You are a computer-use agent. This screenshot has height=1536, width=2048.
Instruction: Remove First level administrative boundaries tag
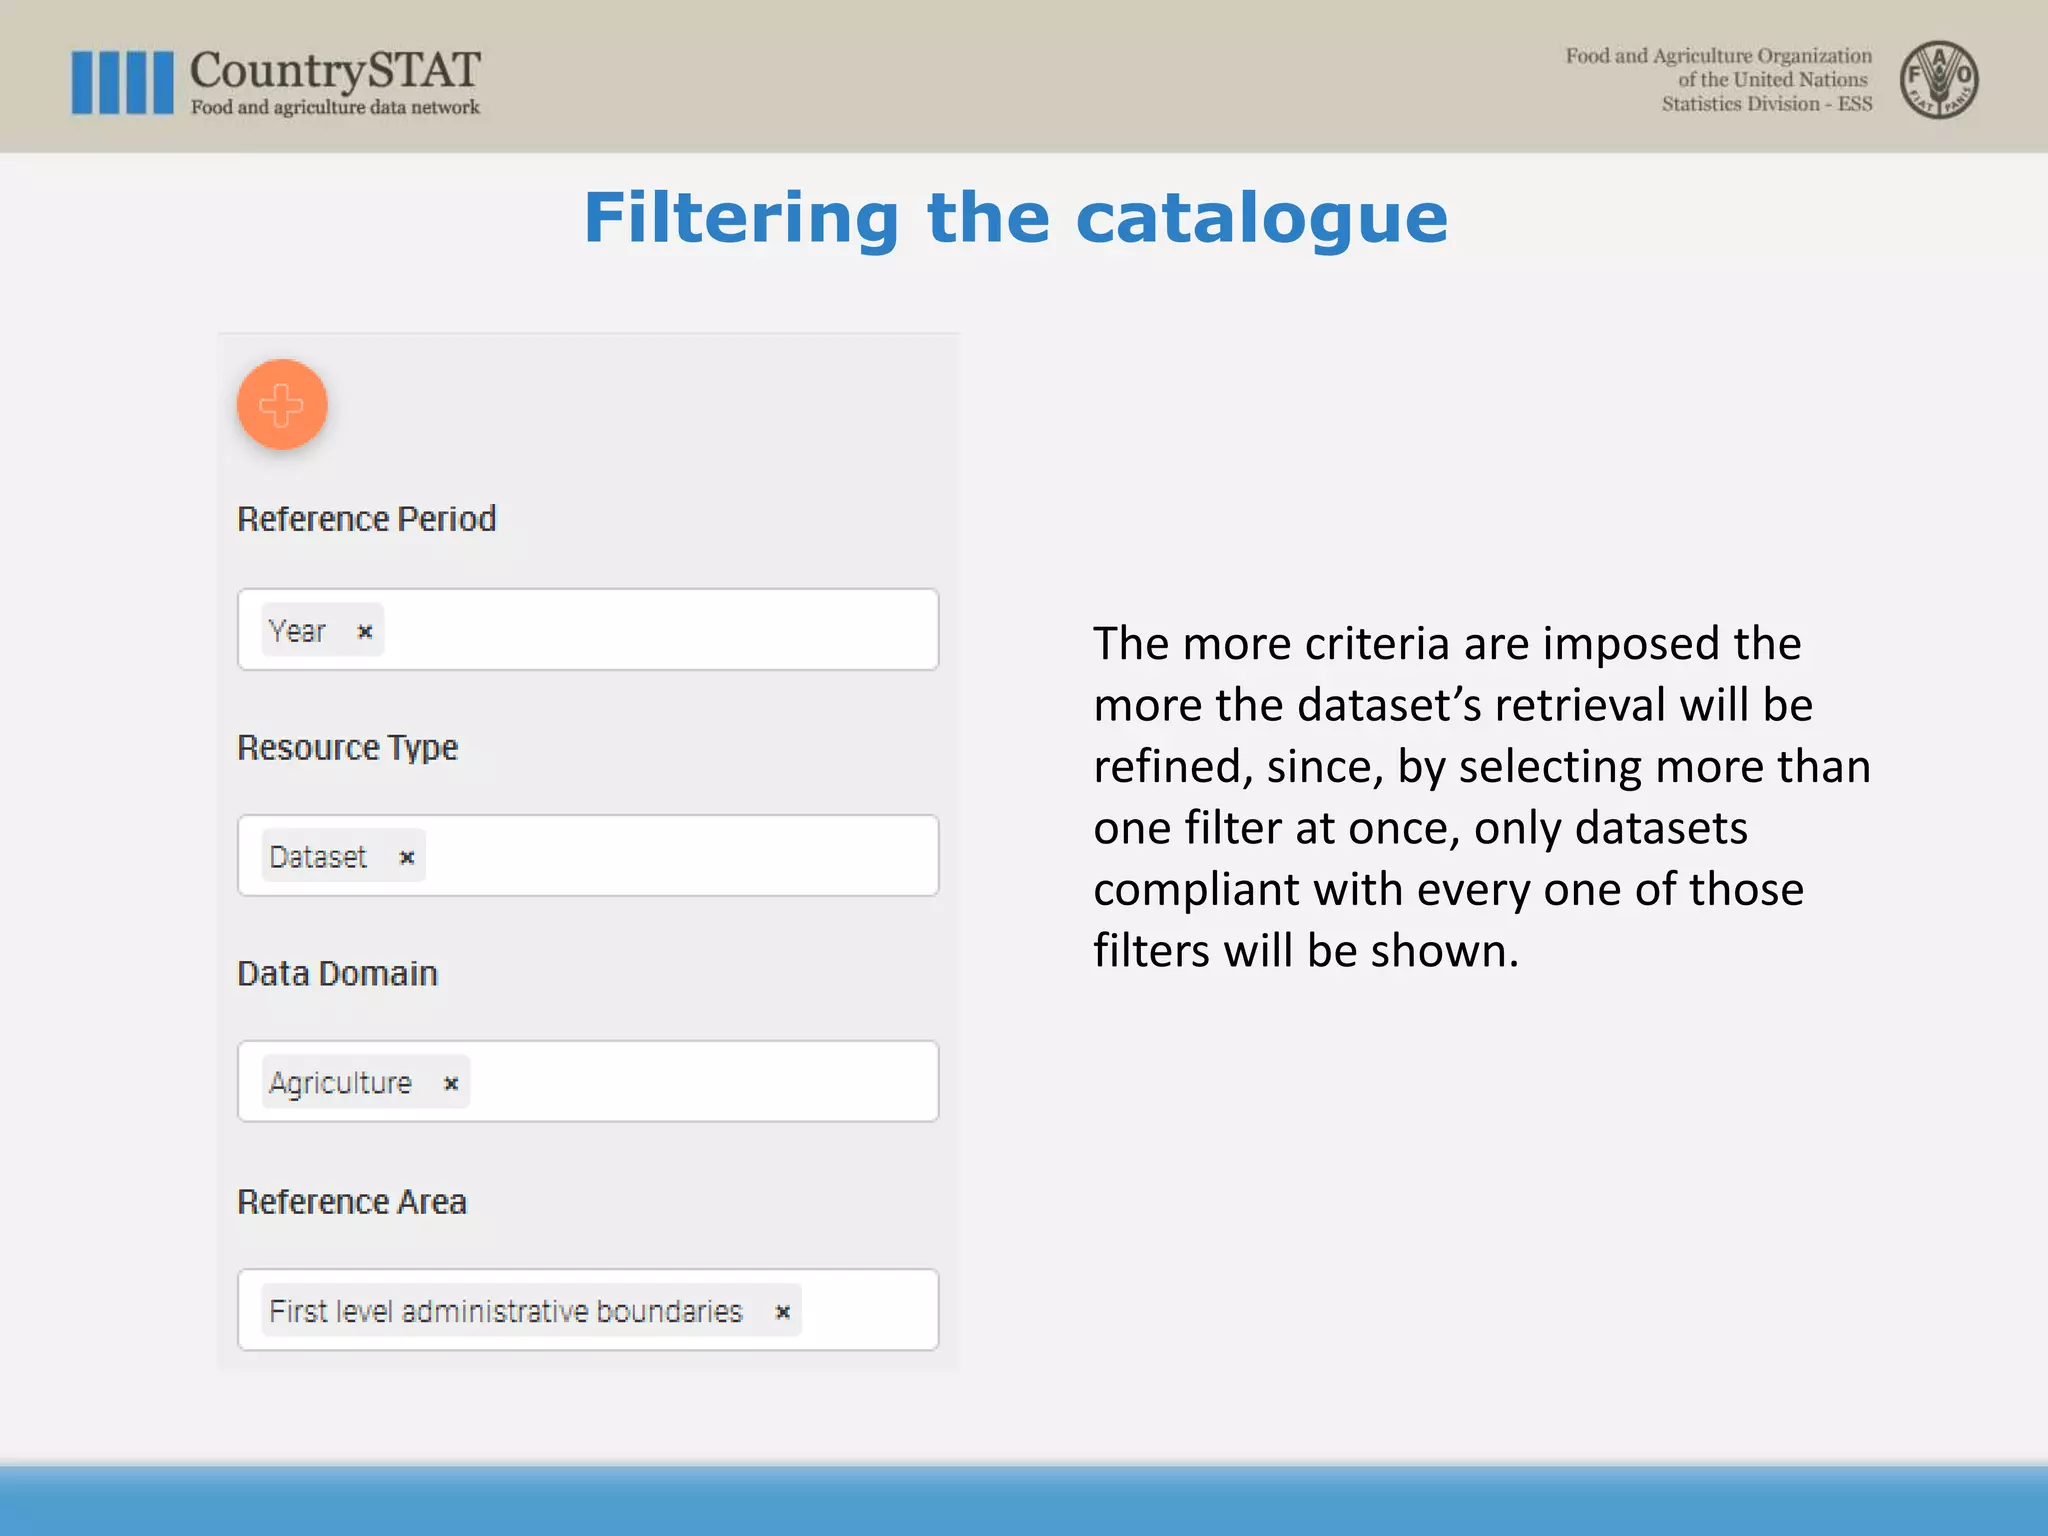point(783,1311)
